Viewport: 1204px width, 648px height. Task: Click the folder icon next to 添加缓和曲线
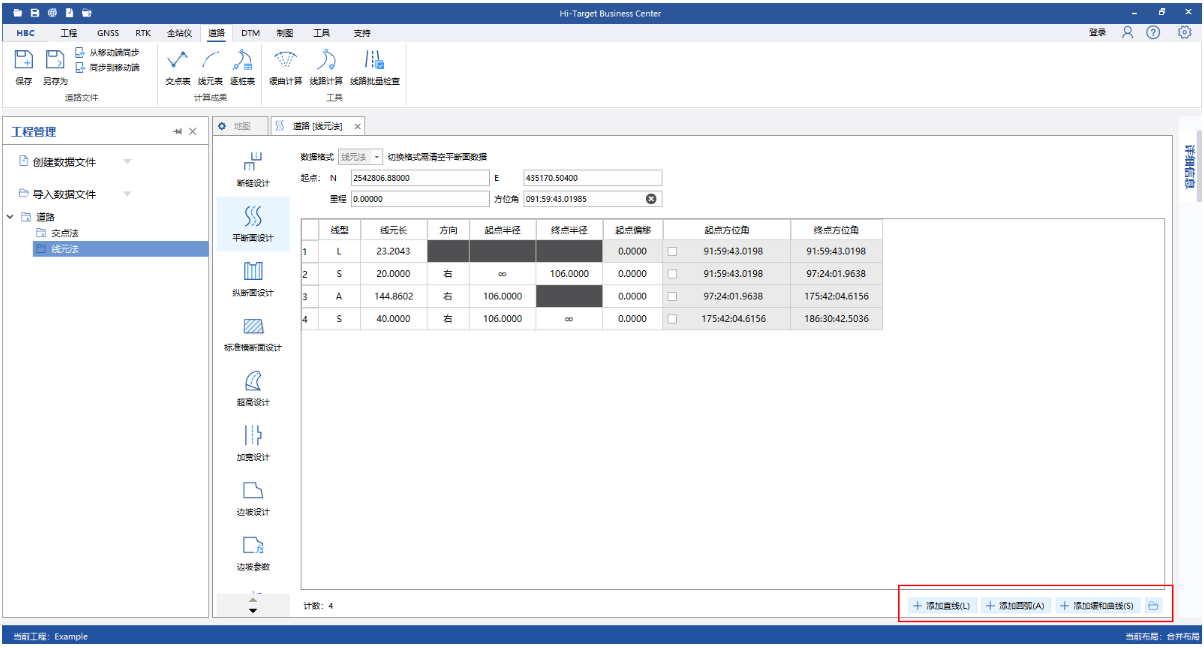pos(1153,605)
